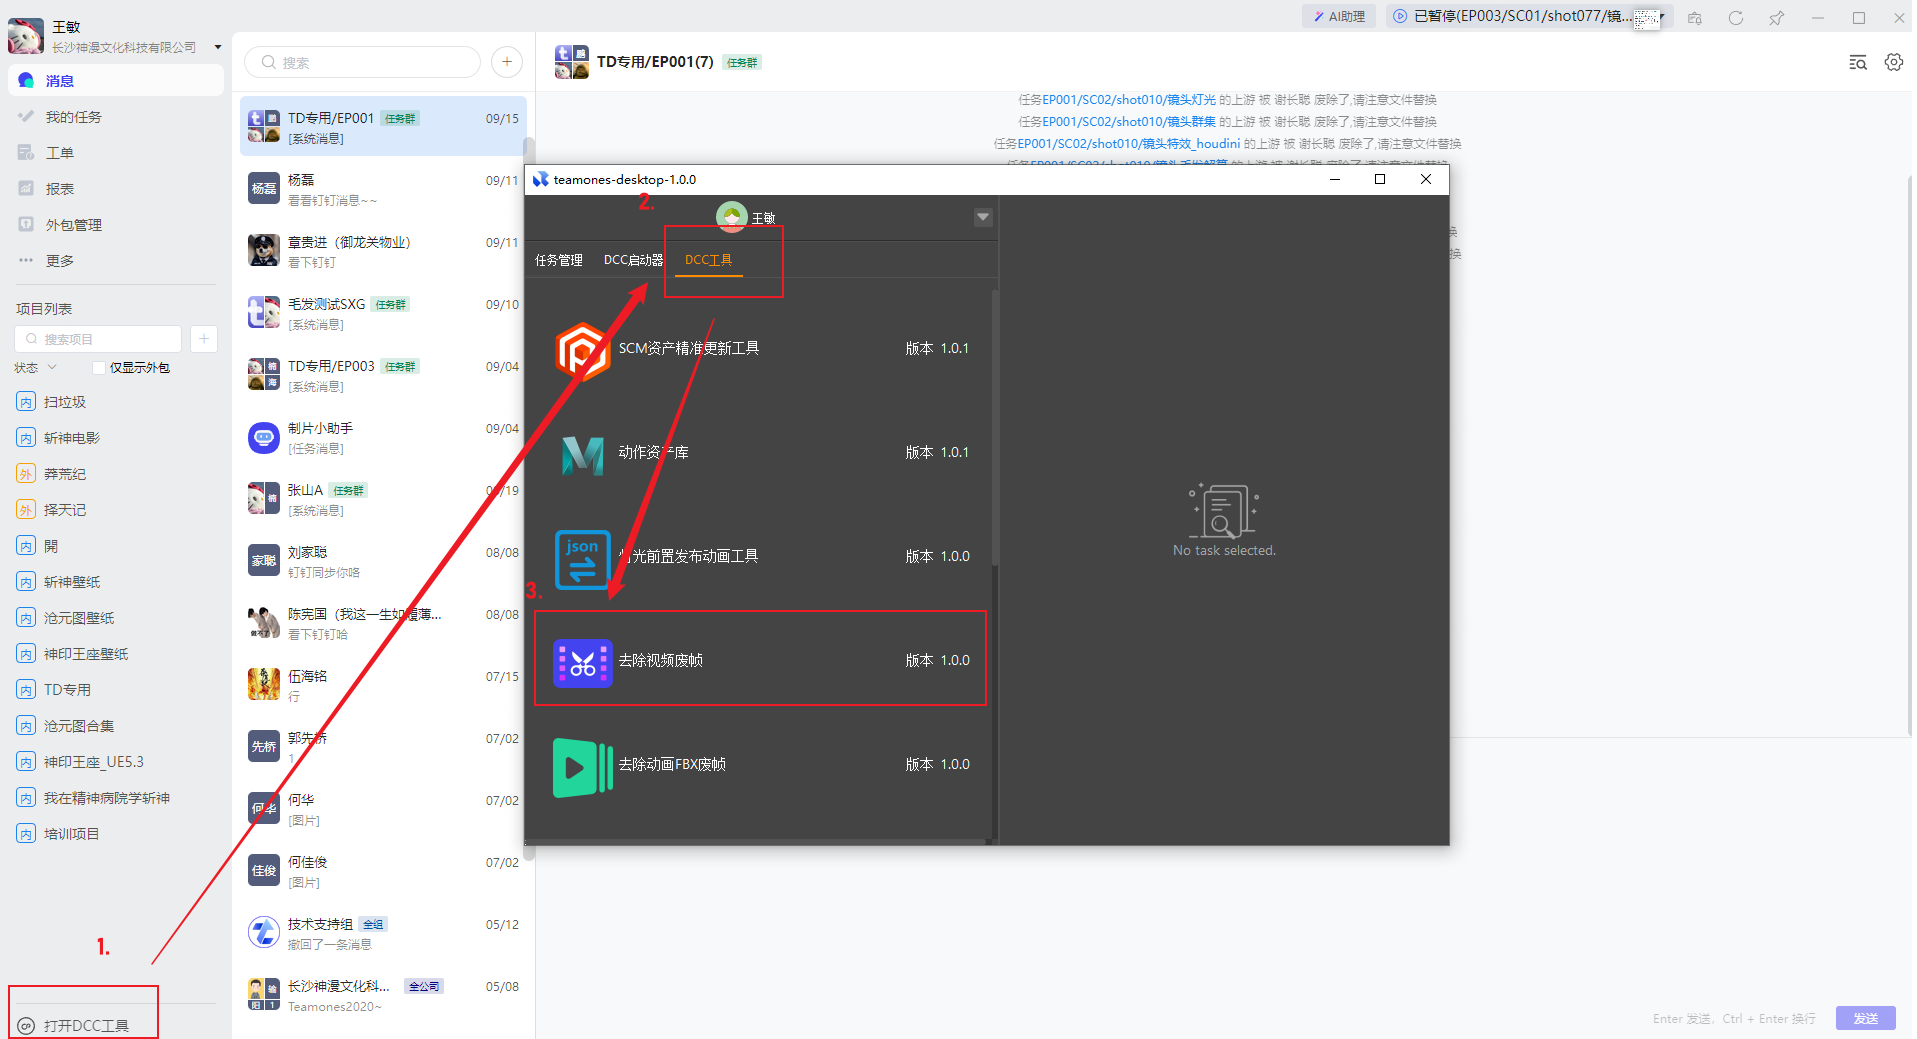The width and height of the screenshot is (1917, 1039).
Task: Open the AI助理 button
Action: tap(1339, 17)
